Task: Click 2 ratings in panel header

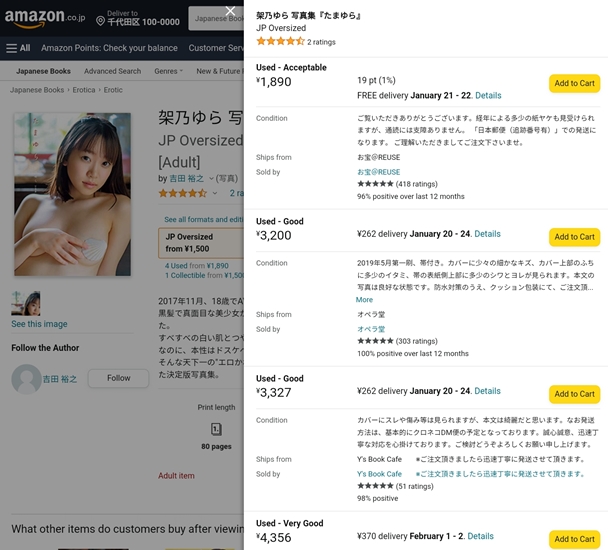Action: click(x=321, y=42)
